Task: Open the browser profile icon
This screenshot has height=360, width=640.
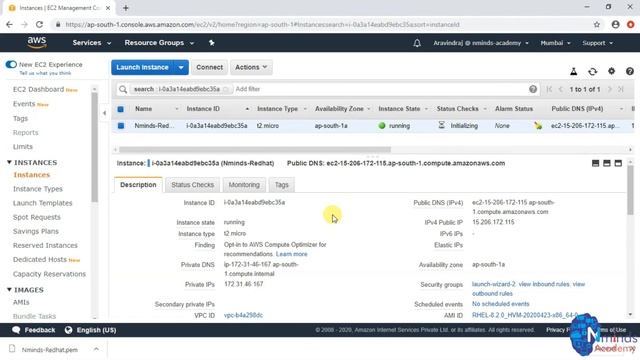Action: (616, 24)
